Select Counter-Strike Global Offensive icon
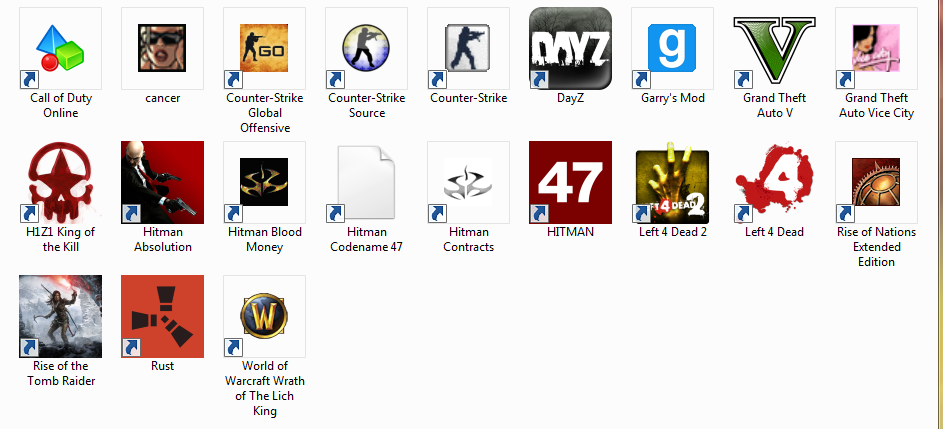 point(265,48)
